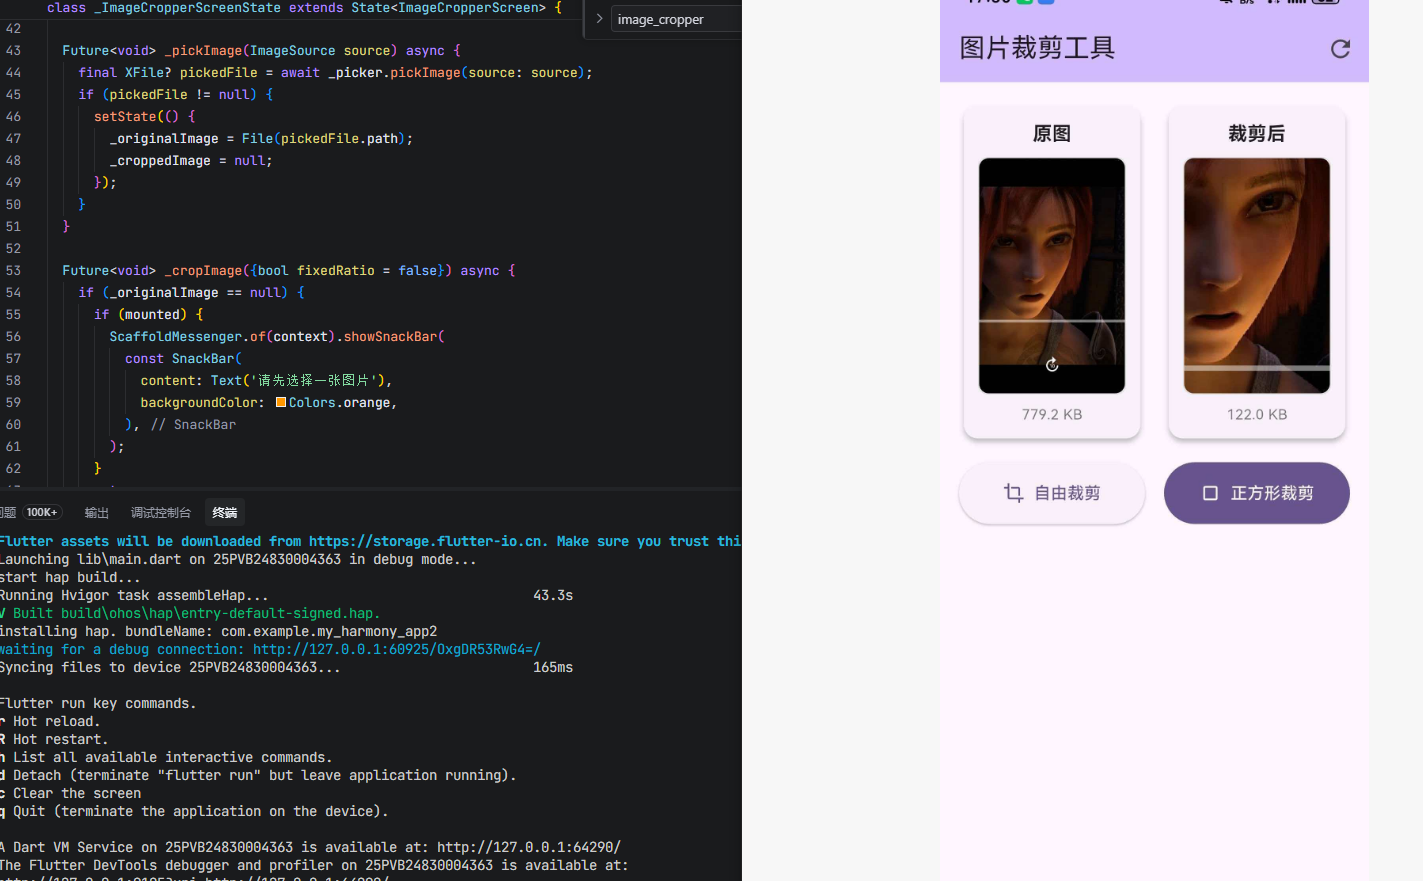
Task: Tap the rotate icon on original image
Action: point(1052,365)
